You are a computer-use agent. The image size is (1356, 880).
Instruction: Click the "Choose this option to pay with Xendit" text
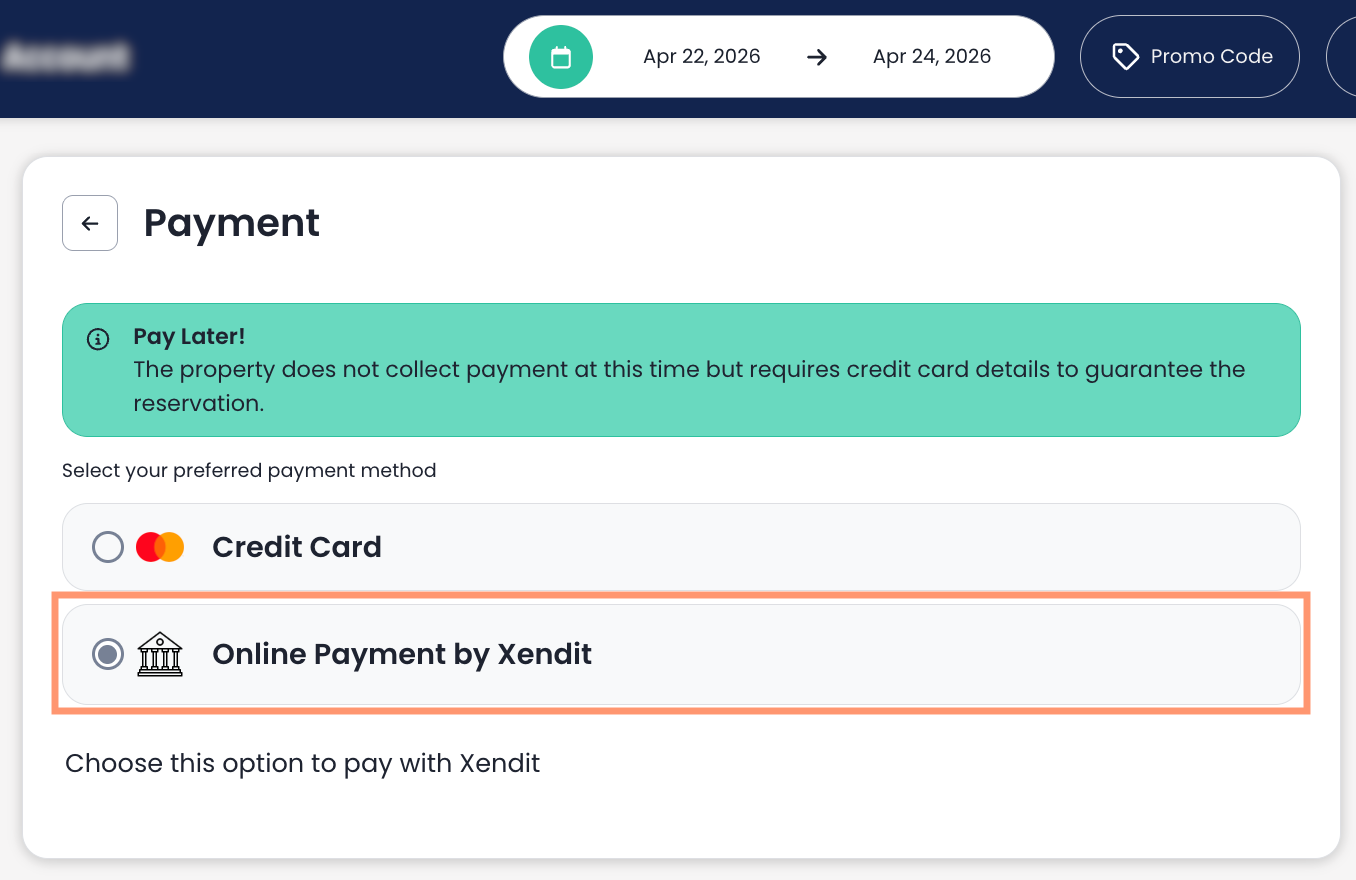[x=302, y=764]
